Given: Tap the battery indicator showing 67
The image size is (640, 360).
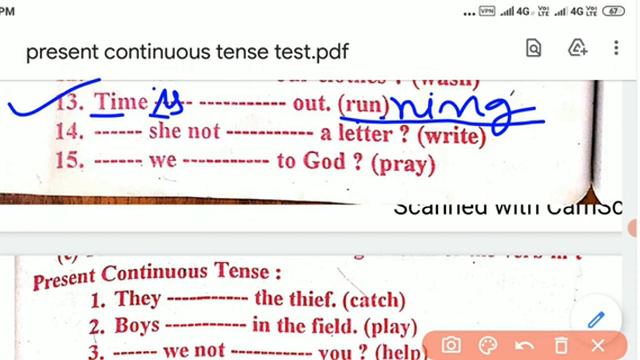Looking at the screenshot, I should tap(613, 11).
